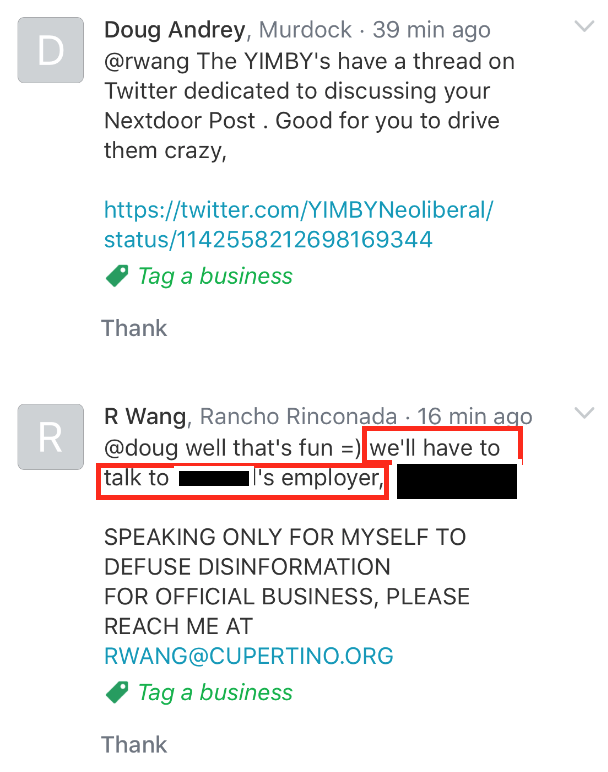
Task: Select "Tag a business" text on Doug's comment
Action: (x=215, y=276)
